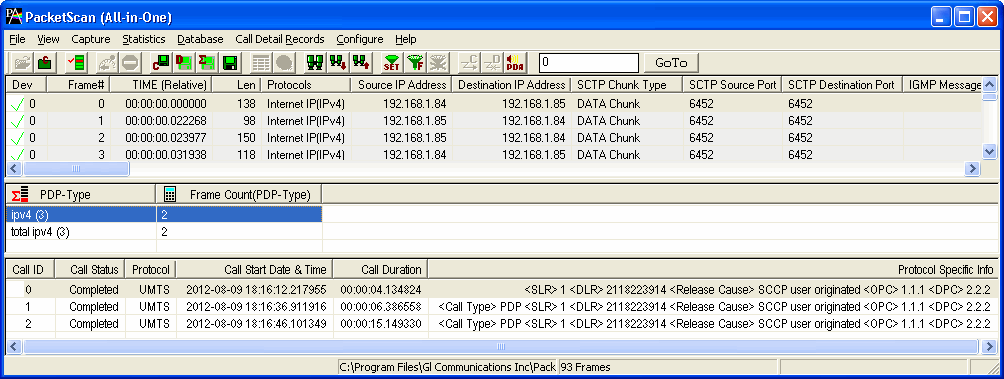Click the grayed round blob toolbar icon
This screenshot has width=1004, height=379.
[x=284, y=63]
